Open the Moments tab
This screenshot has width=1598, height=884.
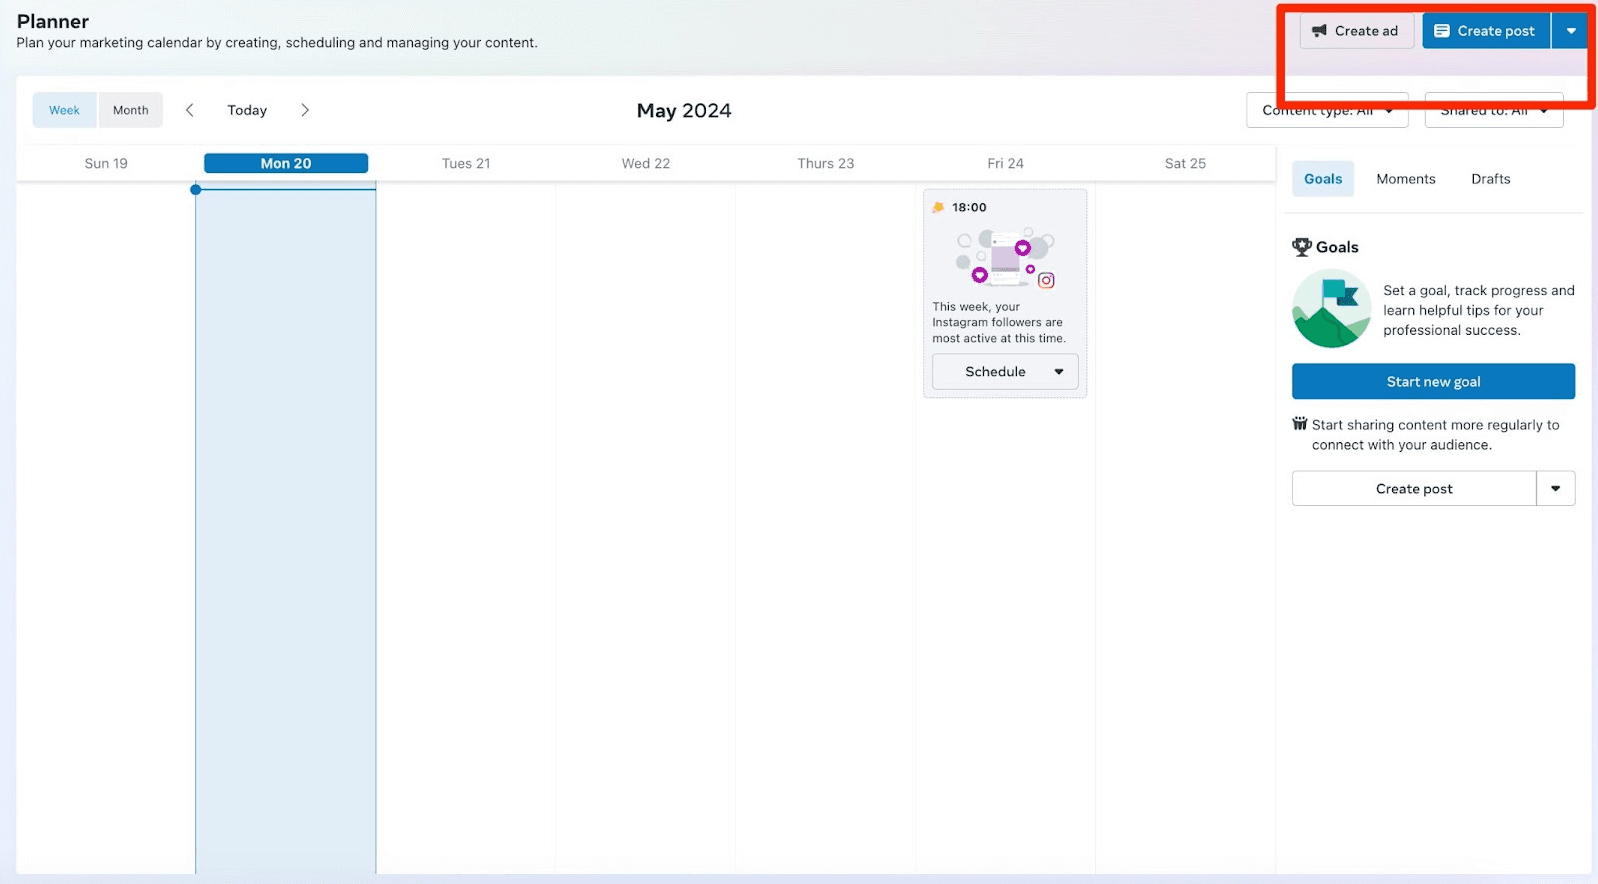click(1405, 179)
